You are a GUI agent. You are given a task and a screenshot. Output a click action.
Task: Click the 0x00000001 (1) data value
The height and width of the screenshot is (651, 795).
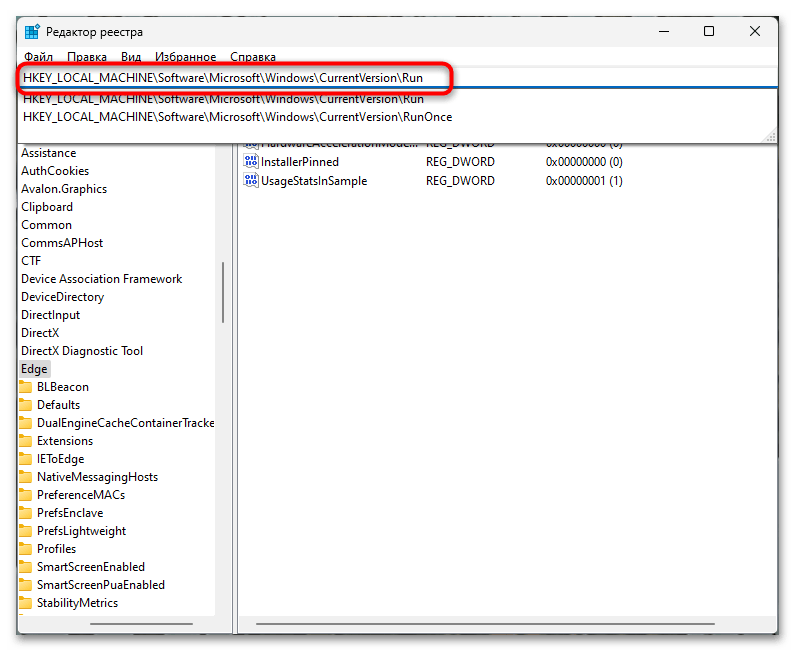[584, 180]
